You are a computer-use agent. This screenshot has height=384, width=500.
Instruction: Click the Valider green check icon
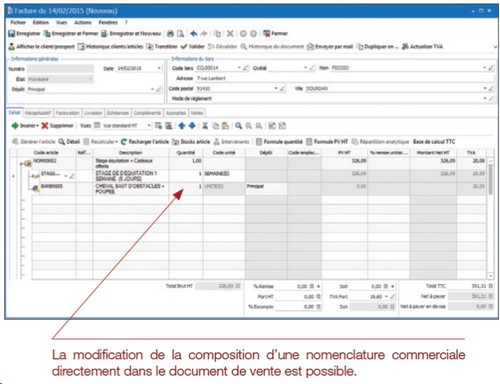tap(184, 46)
